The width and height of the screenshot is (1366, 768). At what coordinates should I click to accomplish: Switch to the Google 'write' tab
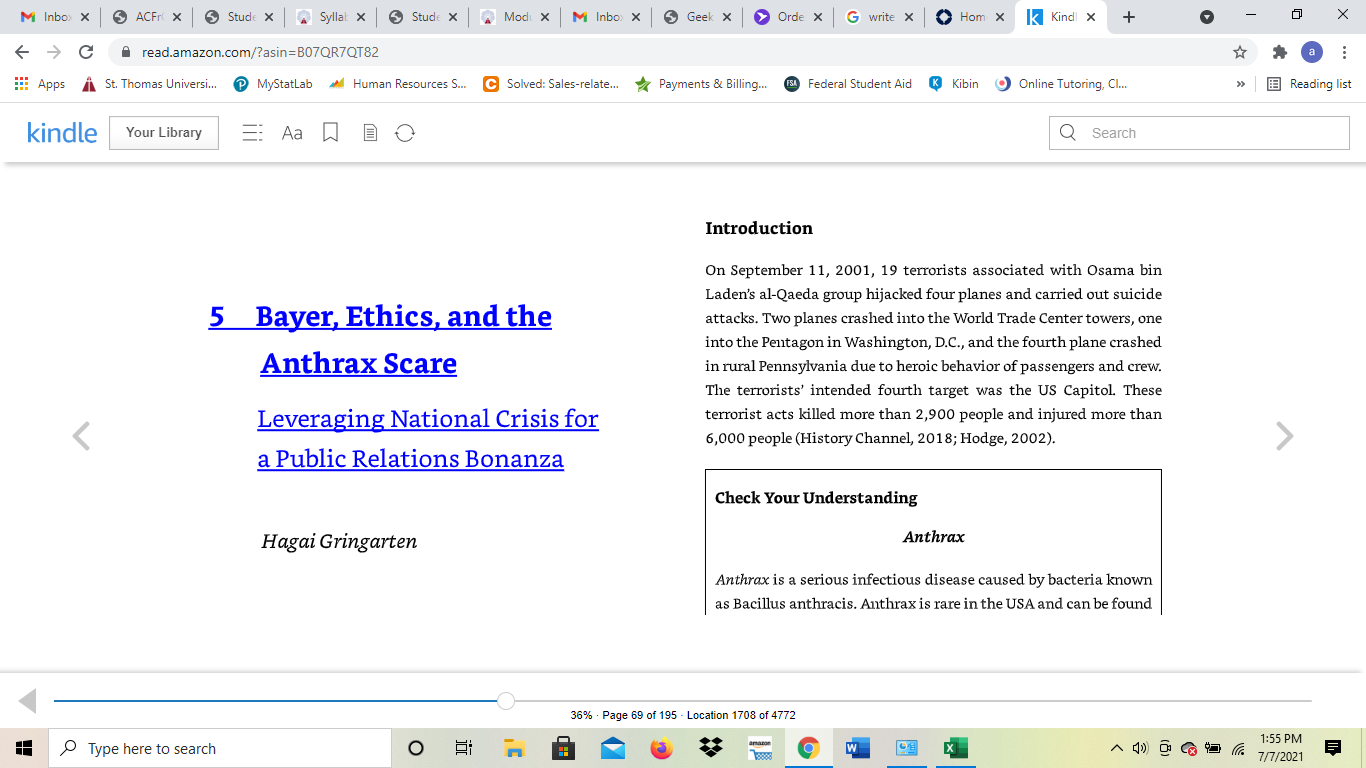881,17
